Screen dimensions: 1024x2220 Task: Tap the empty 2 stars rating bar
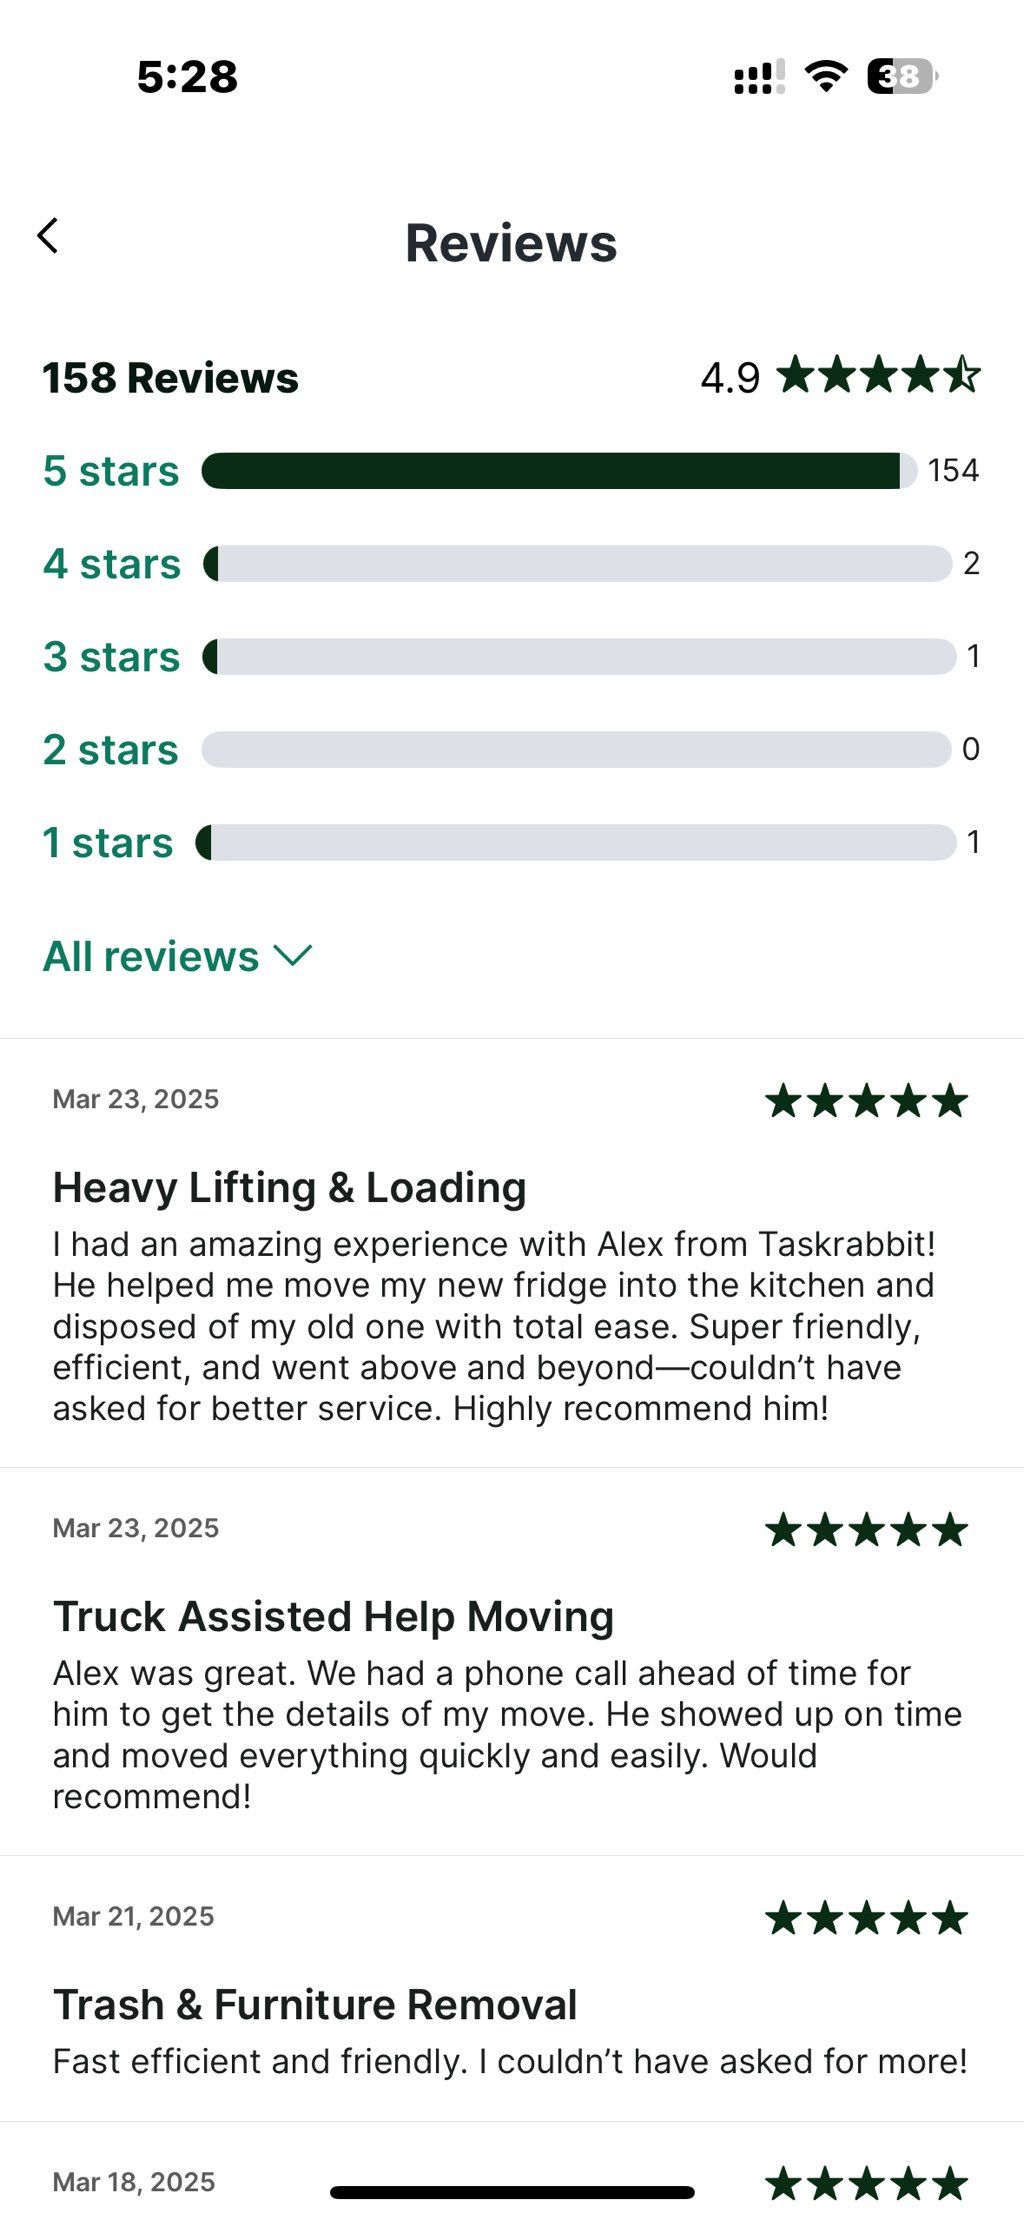(576, 750)
